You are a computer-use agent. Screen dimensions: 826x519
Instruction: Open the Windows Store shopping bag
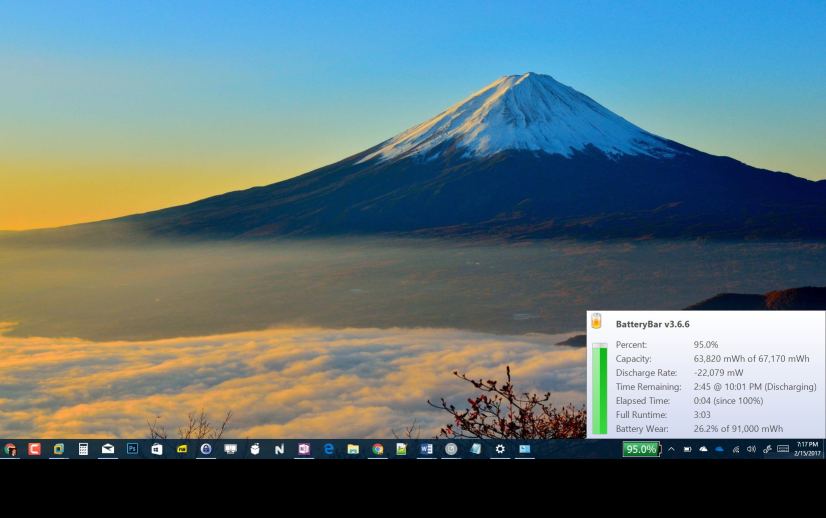pos(157,449)
